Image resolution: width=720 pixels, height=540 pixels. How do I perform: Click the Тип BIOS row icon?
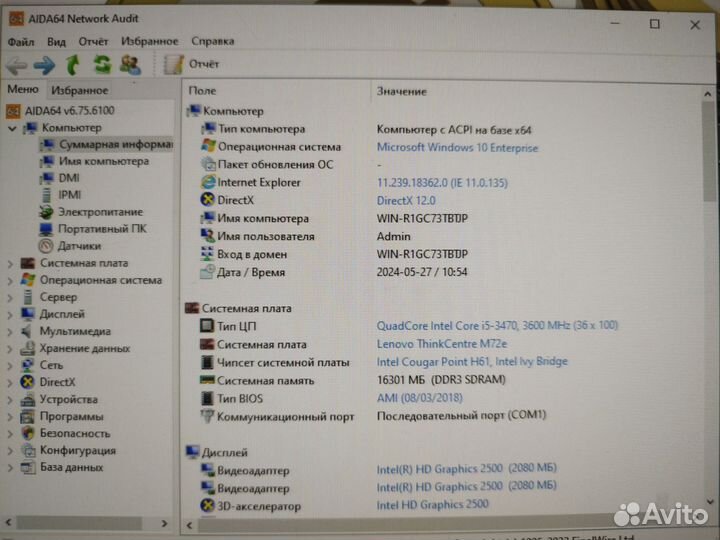[x=207, y=398]
